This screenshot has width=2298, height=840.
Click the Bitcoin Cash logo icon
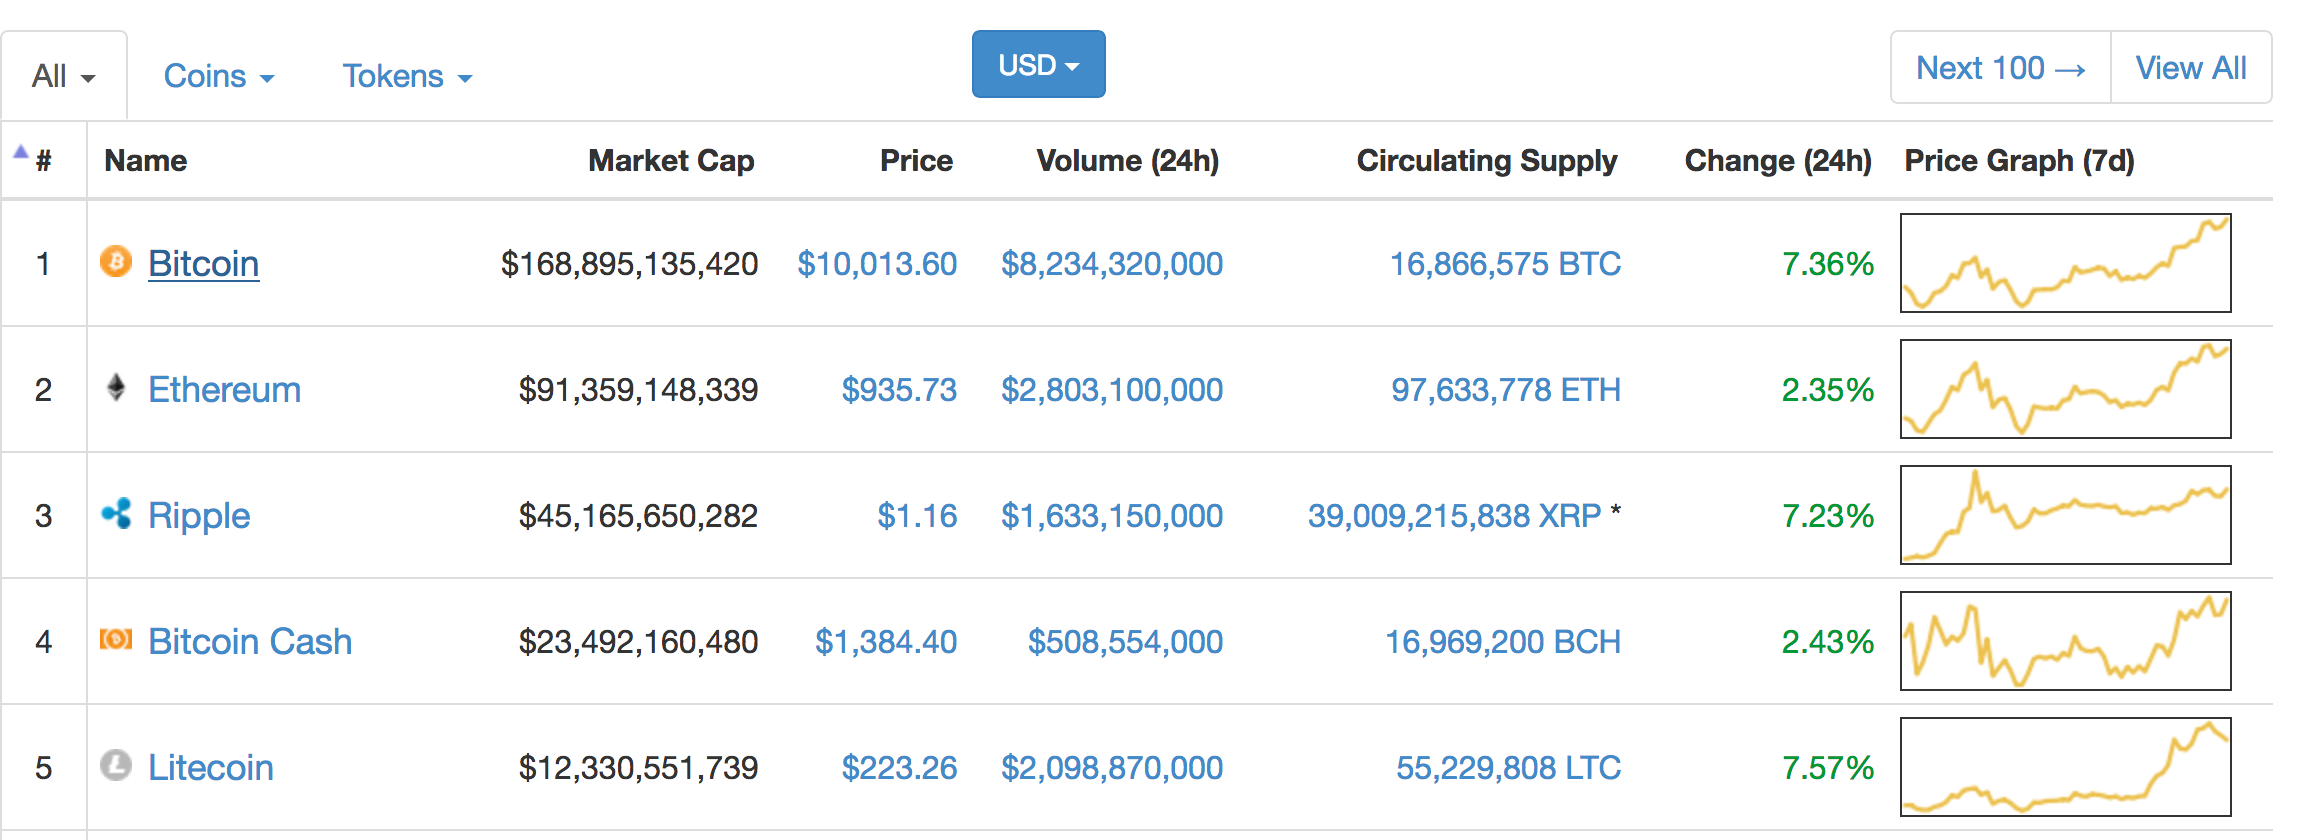click(x=116, y=639)
